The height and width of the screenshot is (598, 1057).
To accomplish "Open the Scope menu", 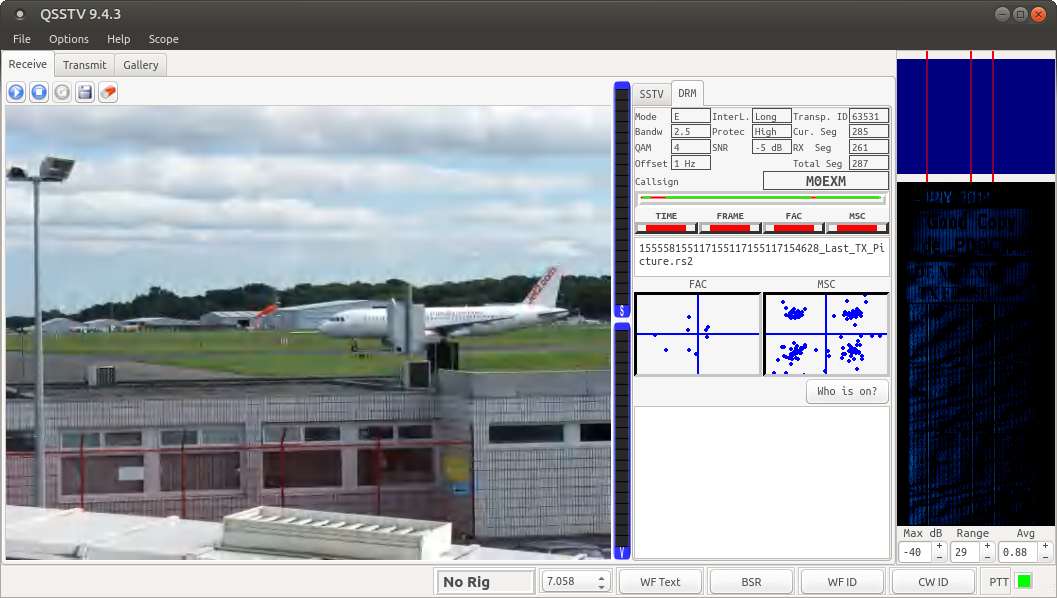I will point(163,39).
